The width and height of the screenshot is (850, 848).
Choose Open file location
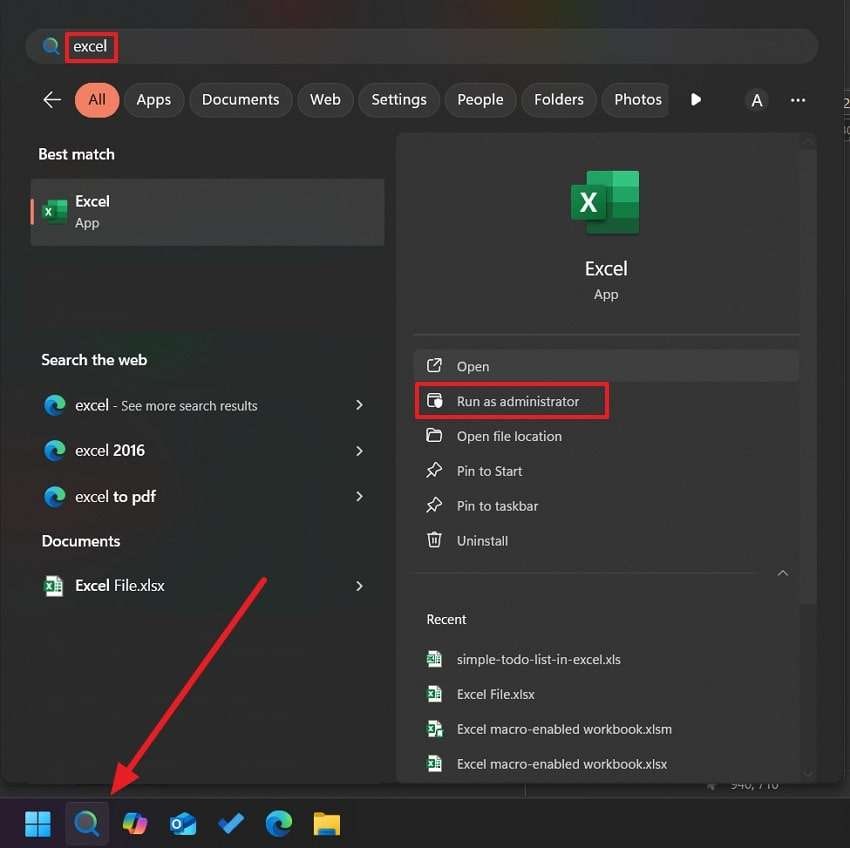(x=606, y=436)
